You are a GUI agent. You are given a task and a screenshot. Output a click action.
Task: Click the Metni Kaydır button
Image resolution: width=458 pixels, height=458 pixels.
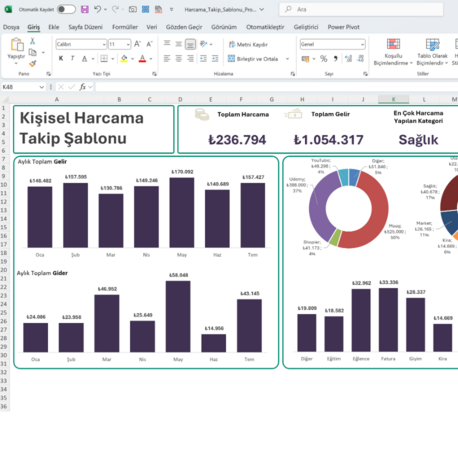(248, 44)
